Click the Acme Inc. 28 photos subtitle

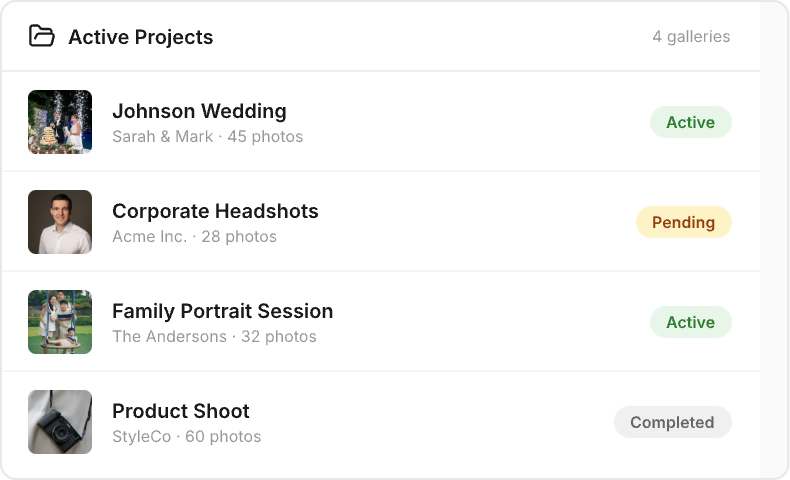[x=194, y=237]
